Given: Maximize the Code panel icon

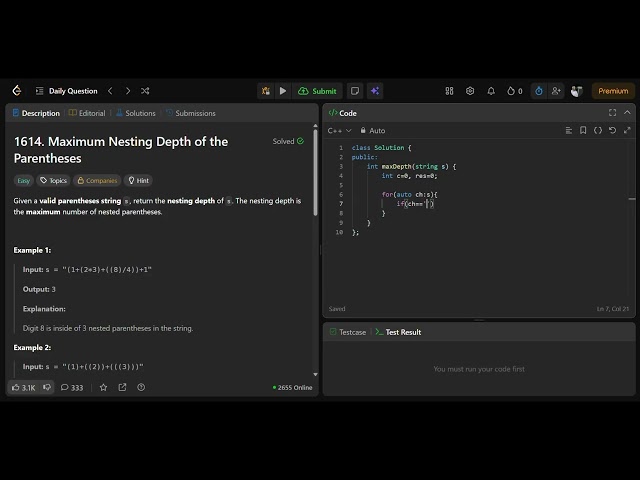Looking at the screenshot, I should pos(612,112).
